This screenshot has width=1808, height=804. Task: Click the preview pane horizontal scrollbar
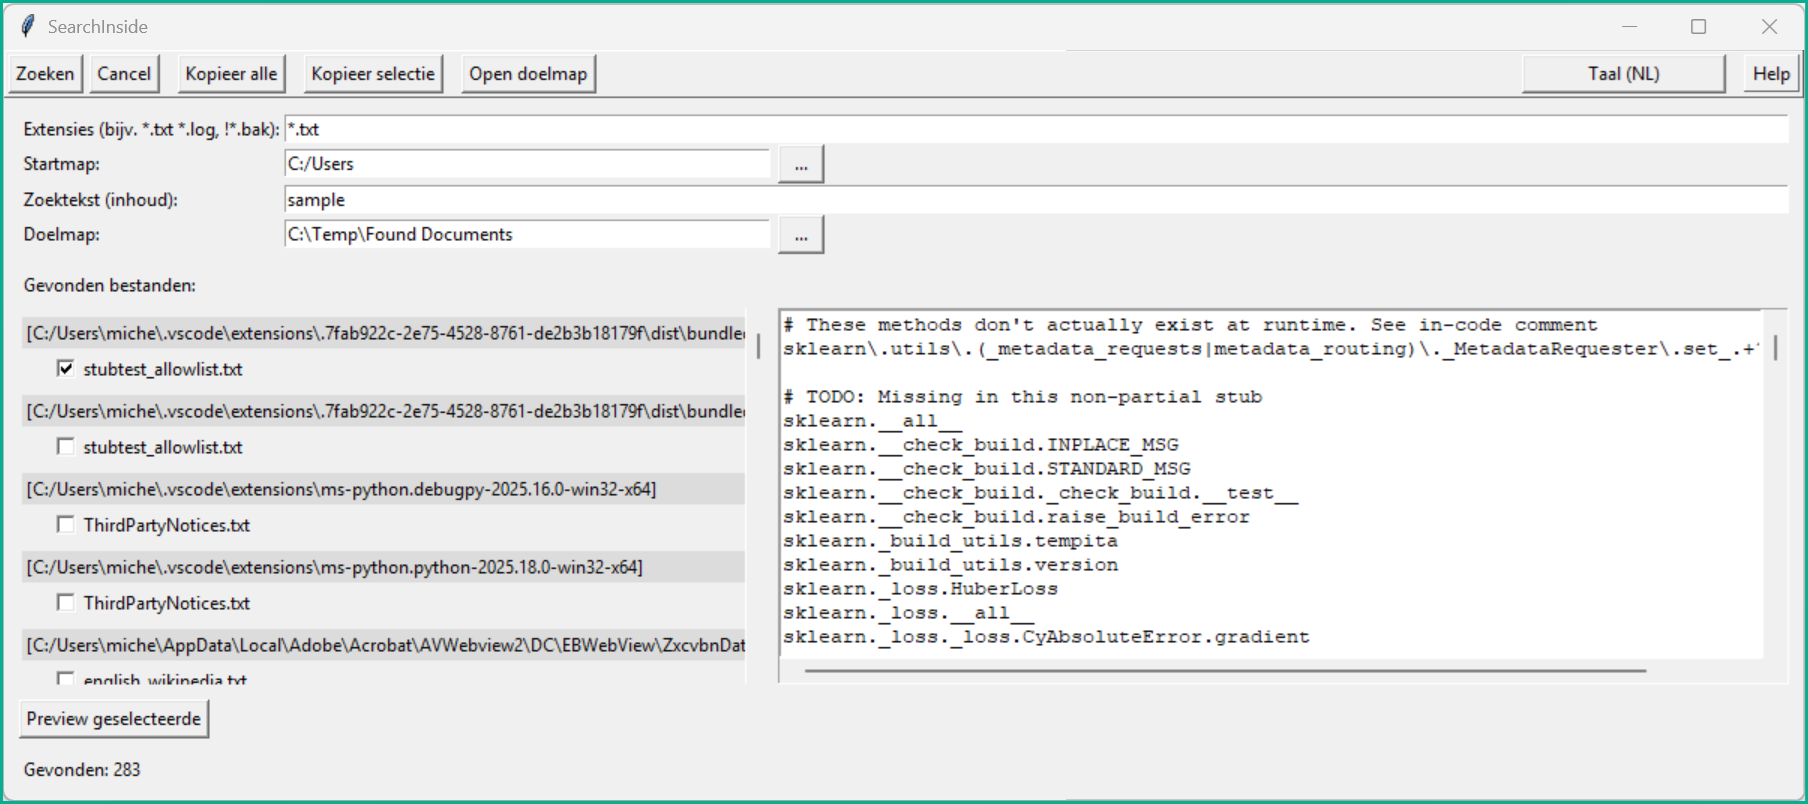1225,671
